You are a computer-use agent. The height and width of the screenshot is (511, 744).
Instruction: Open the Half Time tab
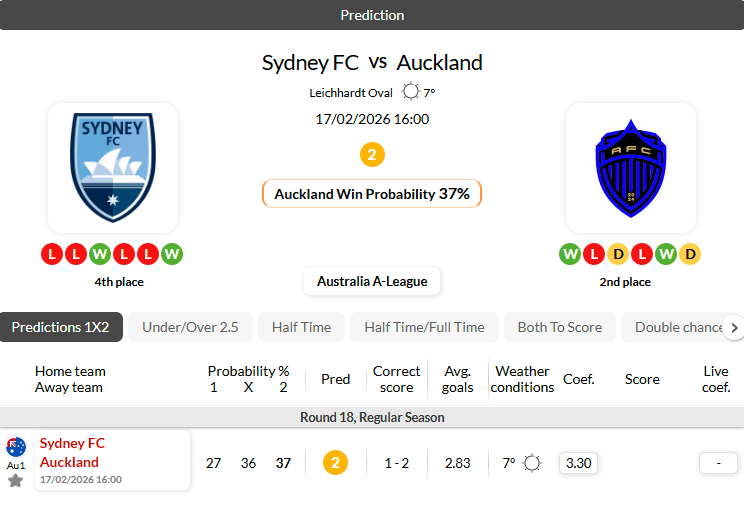click(301, 327)
